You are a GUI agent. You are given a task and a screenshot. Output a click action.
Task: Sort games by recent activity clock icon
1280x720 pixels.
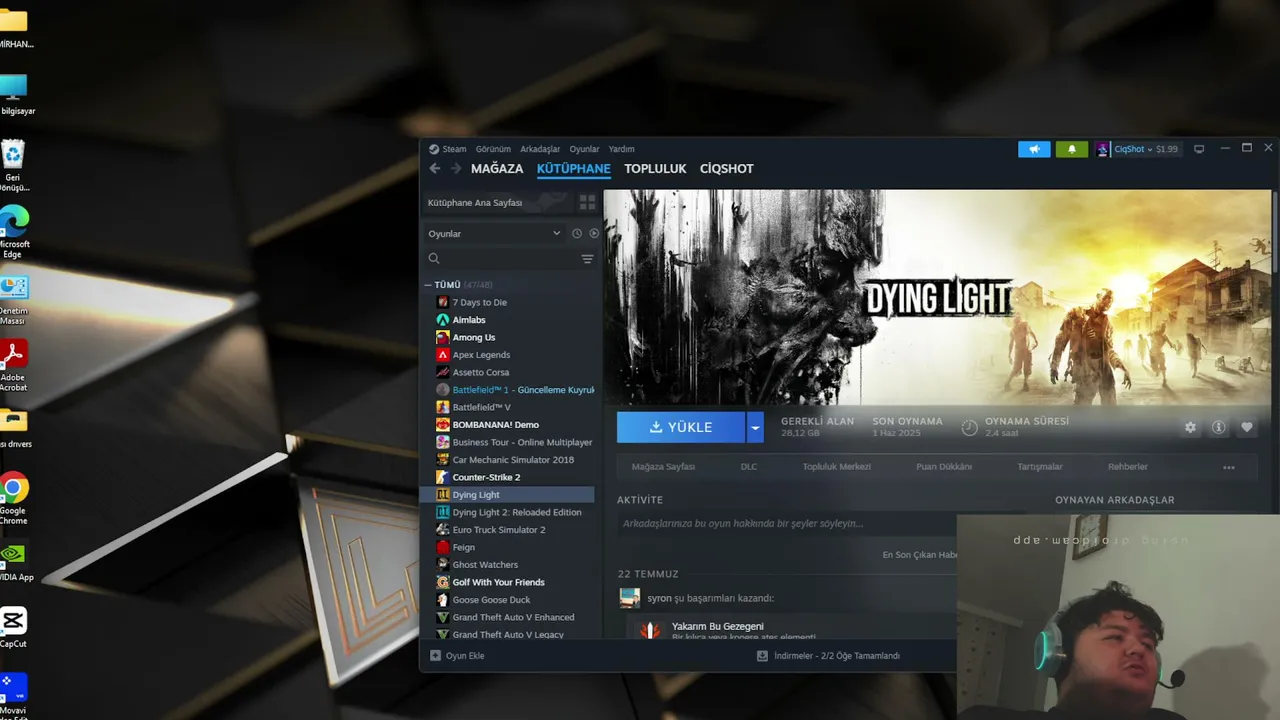[x=576, y=233]
